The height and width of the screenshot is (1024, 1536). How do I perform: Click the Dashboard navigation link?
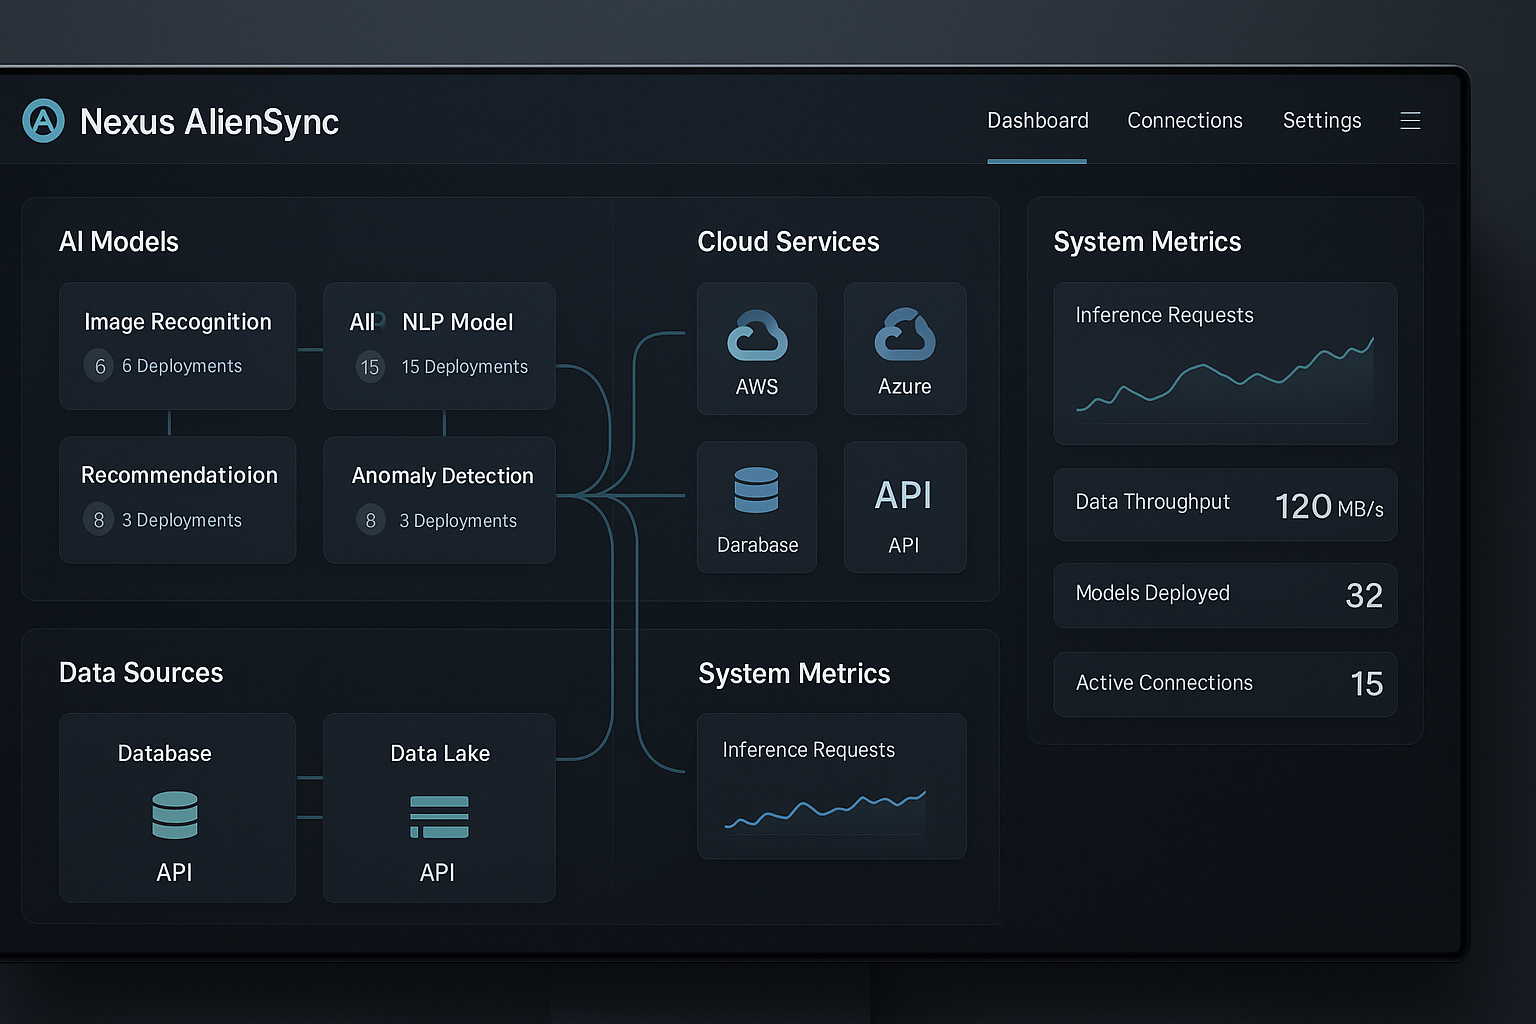pyautogui.click(x=1037, y=120)
